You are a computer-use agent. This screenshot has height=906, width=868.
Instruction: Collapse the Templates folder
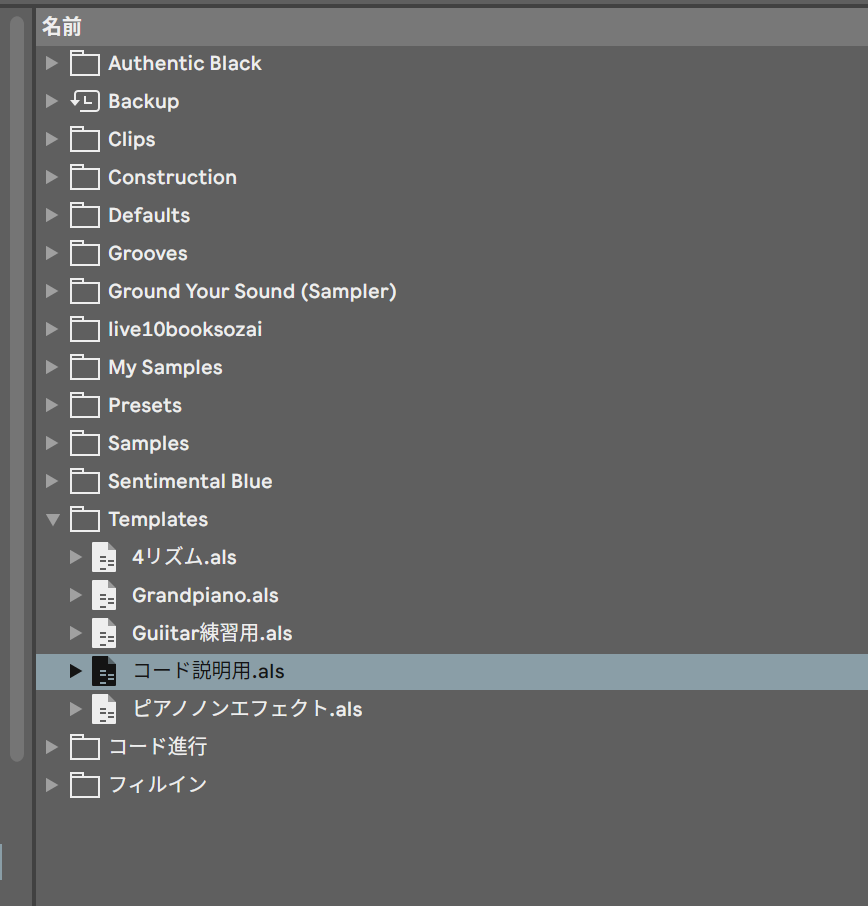pyautogui.click(x=52, y=519)
